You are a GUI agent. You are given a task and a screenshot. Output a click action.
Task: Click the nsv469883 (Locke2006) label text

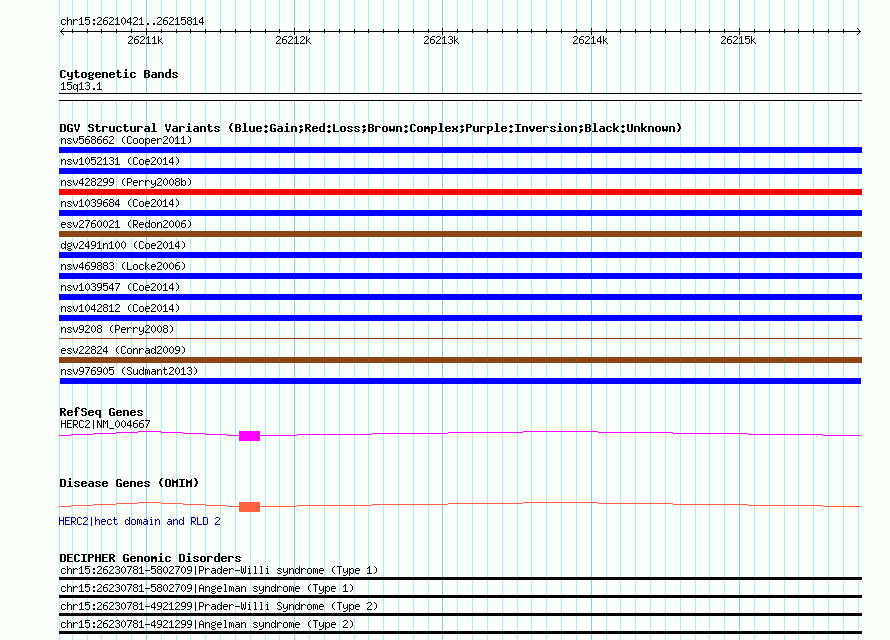[x=123, y=266]
